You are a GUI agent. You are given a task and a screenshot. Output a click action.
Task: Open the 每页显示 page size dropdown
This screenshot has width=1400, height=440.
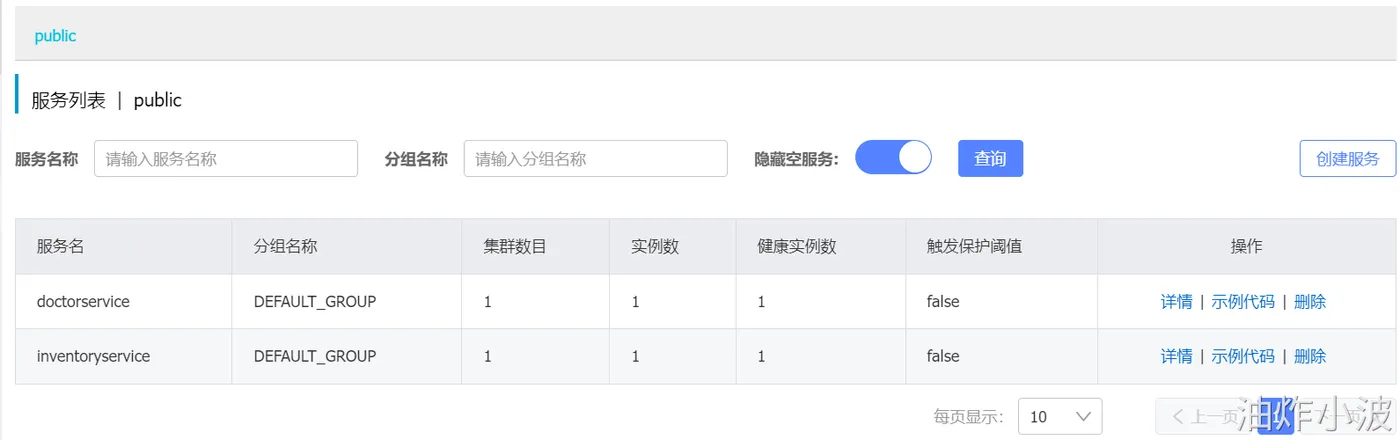[1059, 416]
